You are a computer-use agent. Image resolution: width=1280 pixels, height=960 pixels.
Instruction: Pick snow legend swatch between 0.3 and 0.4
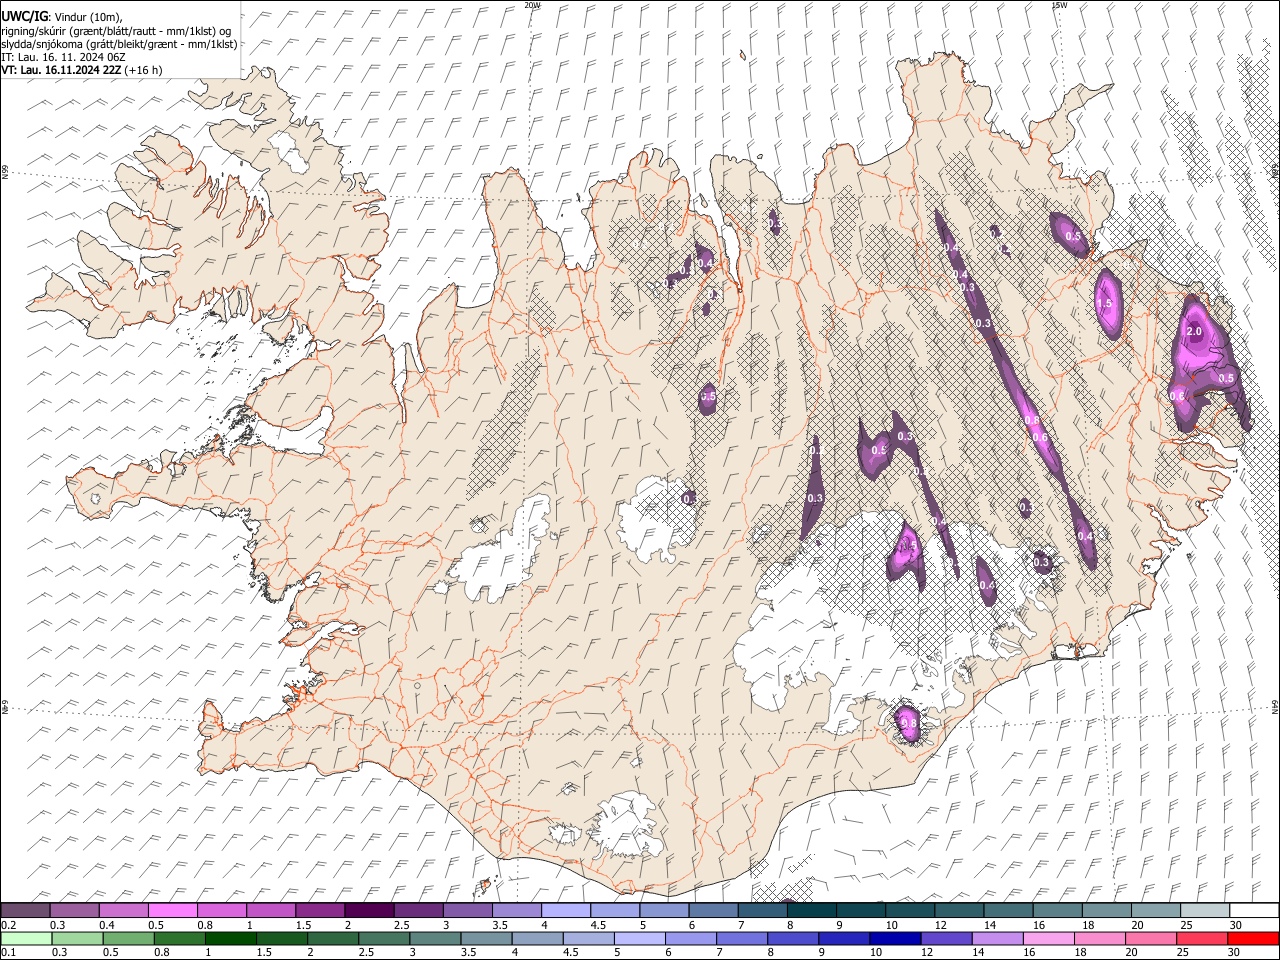coord(75,911)
